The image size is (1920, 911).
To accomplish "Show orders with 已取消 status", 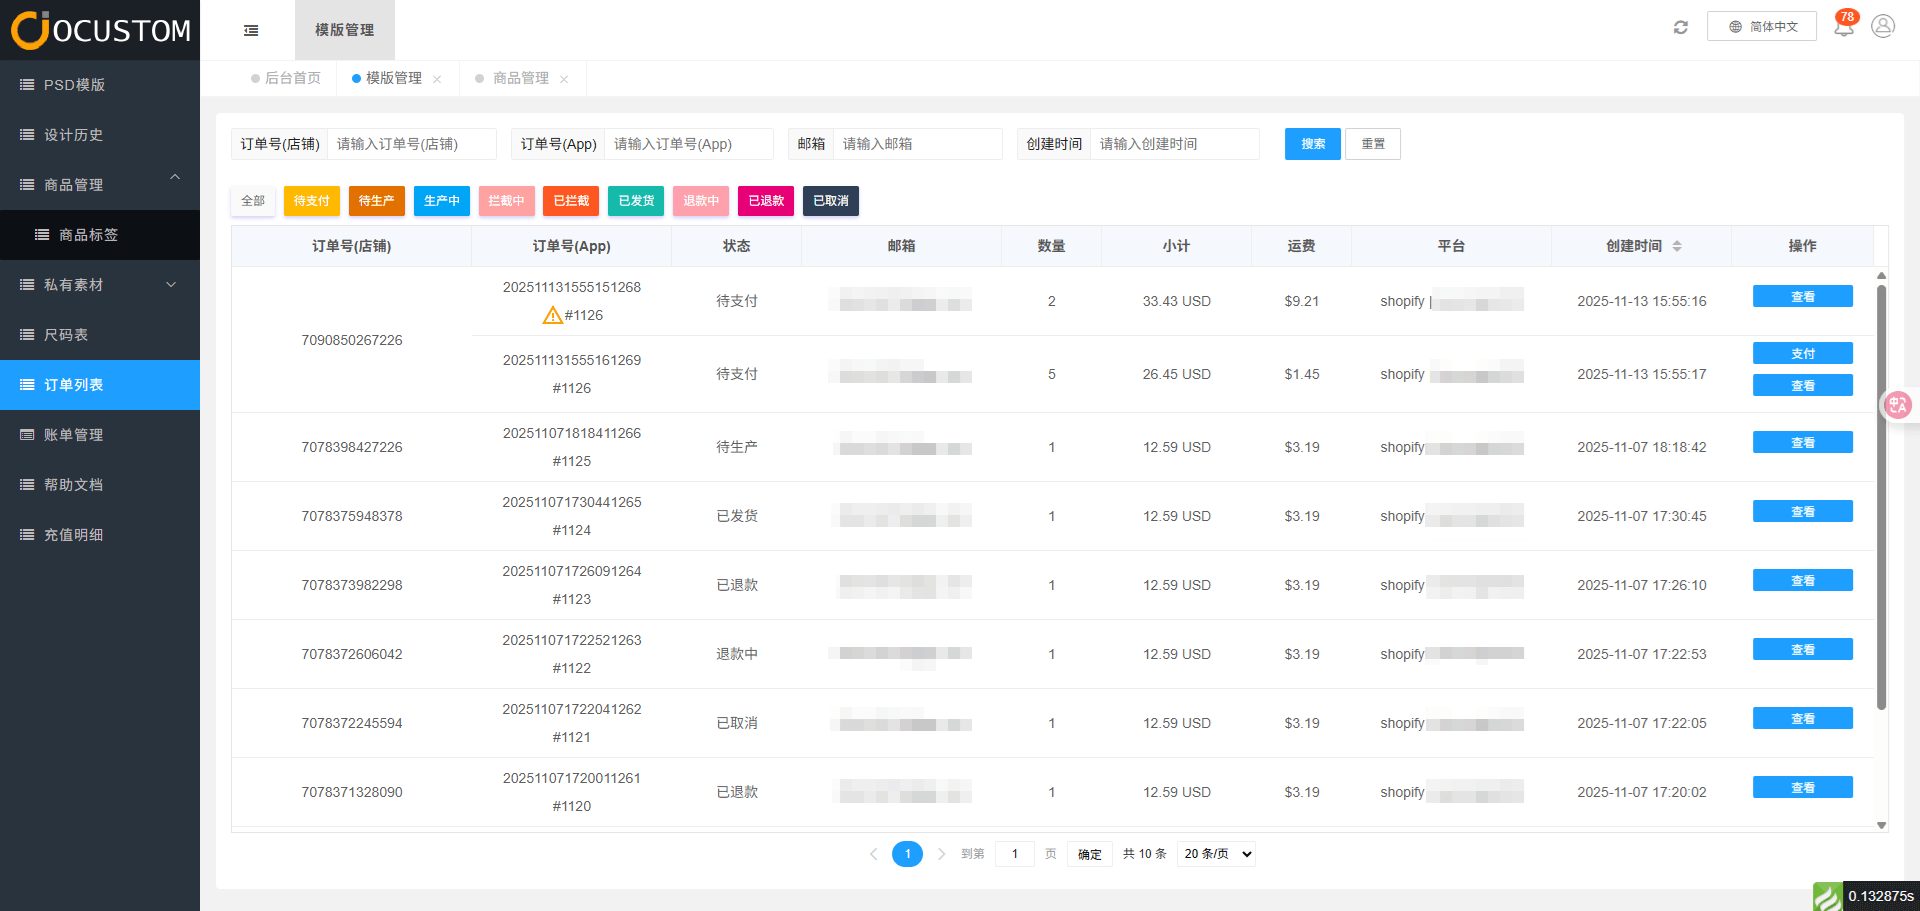I will [830, 201].
